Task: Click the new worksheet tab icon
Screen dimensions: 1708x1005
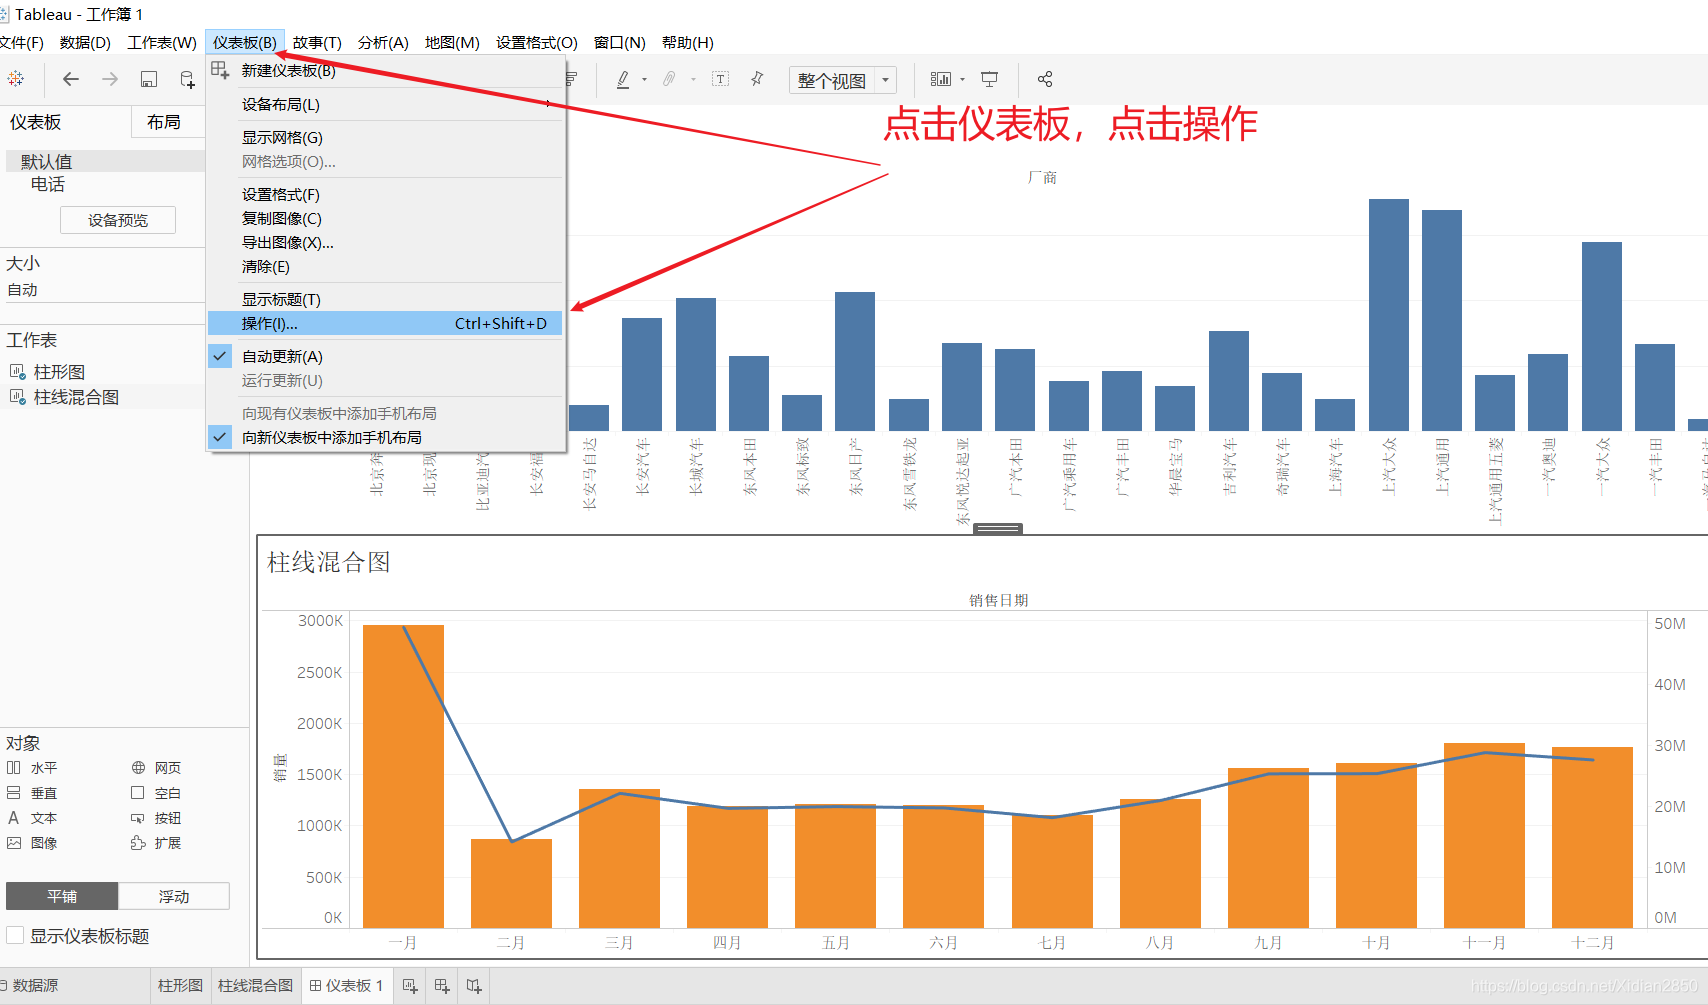Action: click(410, 986)
